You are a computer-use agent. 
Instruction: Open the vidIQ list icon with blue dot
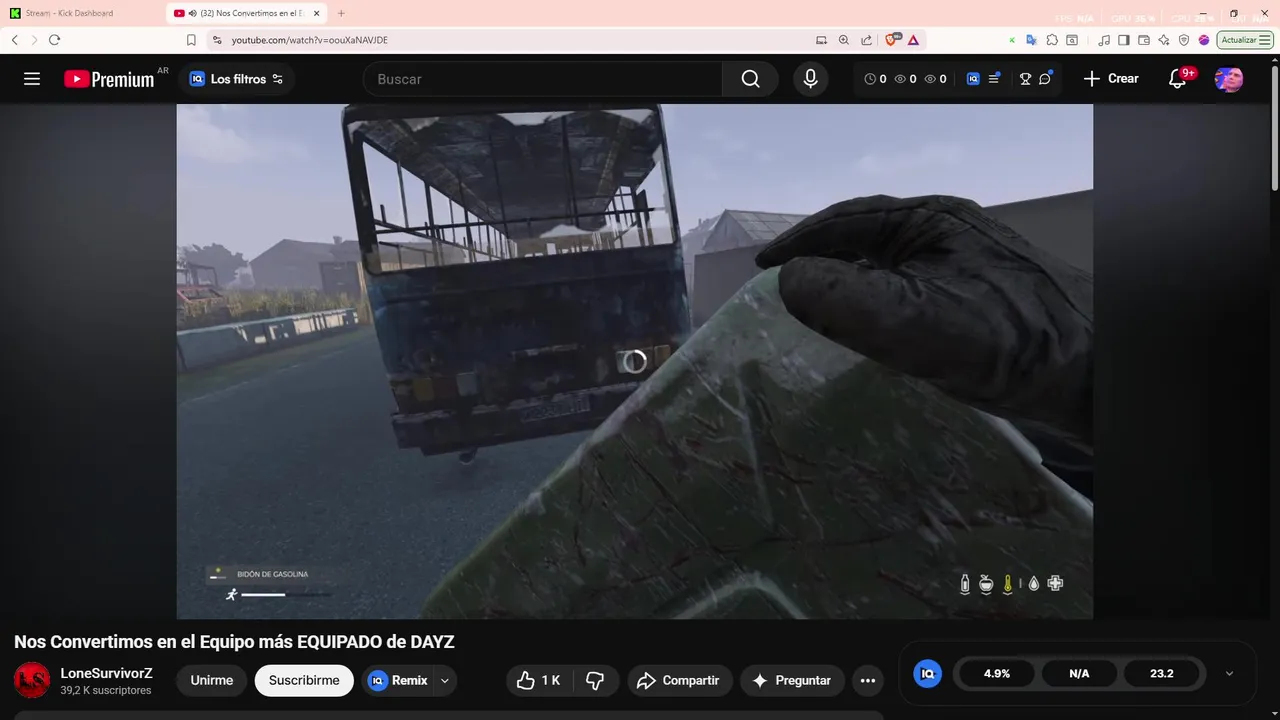[x=994, y=79]
